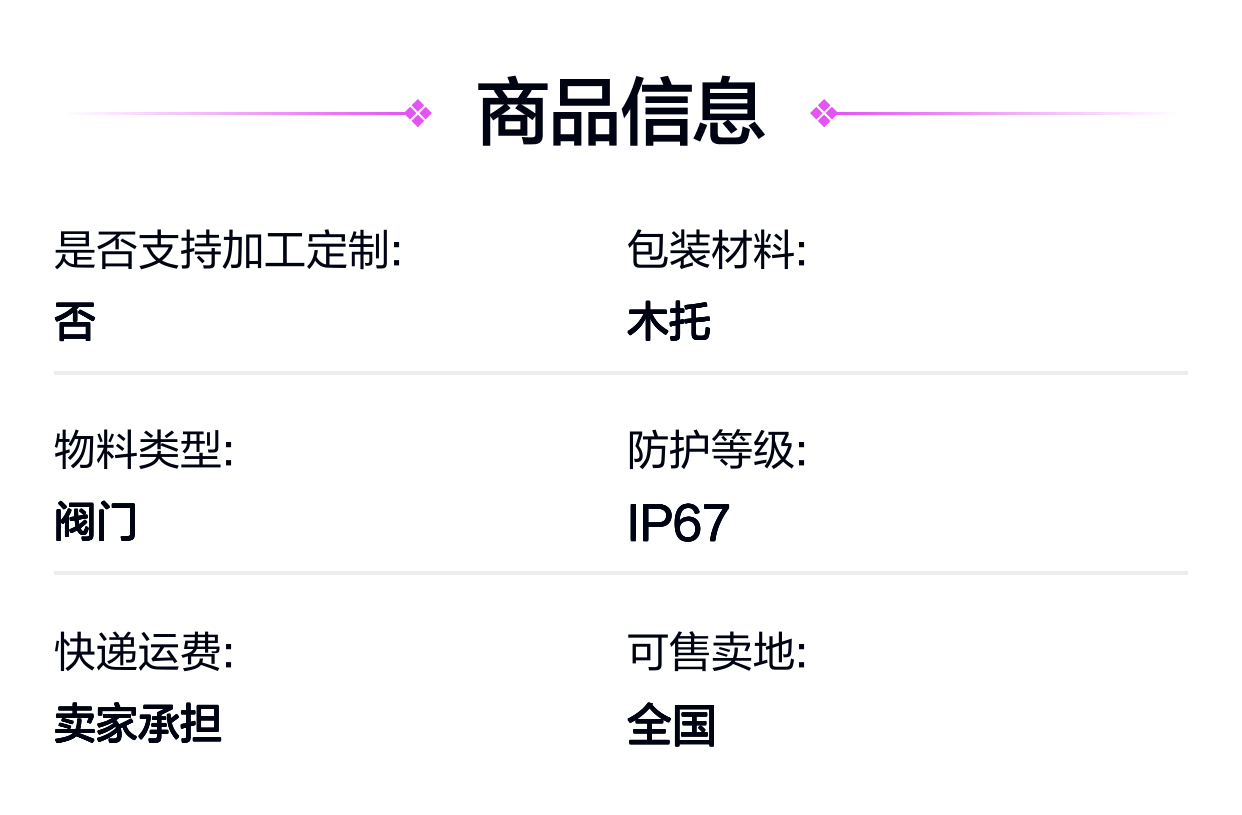Screen dimensions: 1242x815
Task: Select the 防护等级 label
Action: coord(717,451)
